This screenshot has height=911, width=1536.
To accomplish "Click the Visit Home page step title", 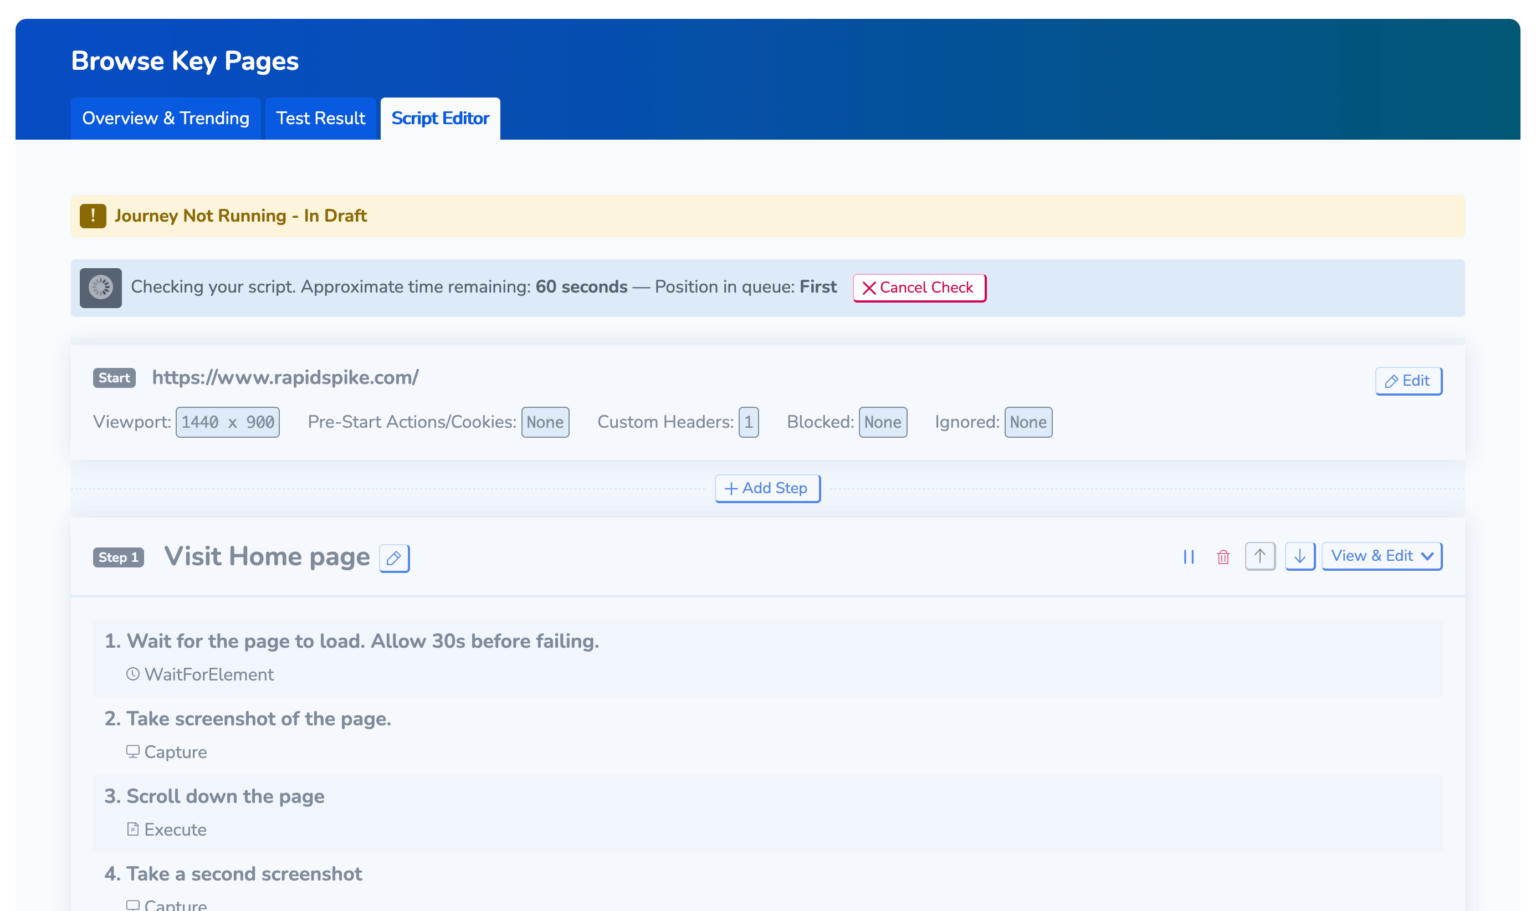I will tap(267, 556).
